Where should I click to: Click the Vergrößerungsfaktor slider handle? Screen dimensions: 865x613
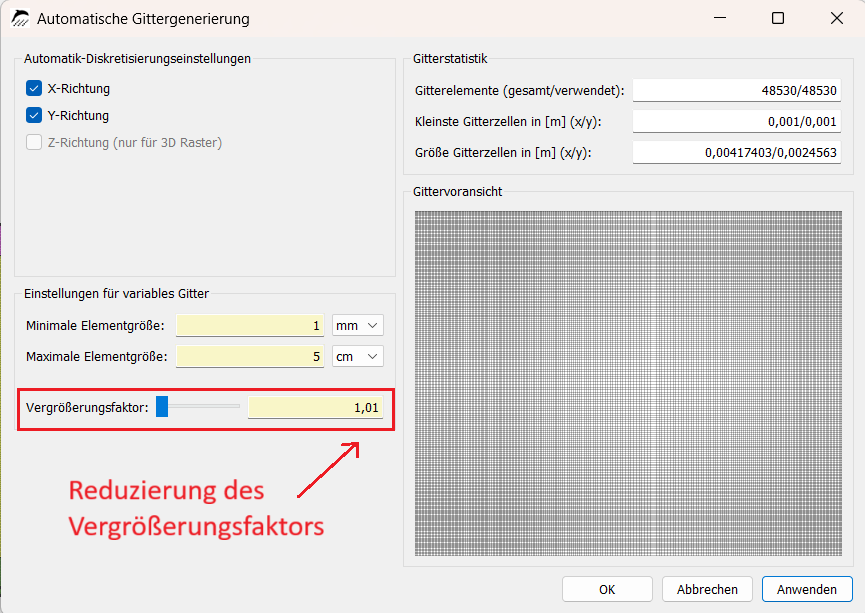click(x=162, y=407)
